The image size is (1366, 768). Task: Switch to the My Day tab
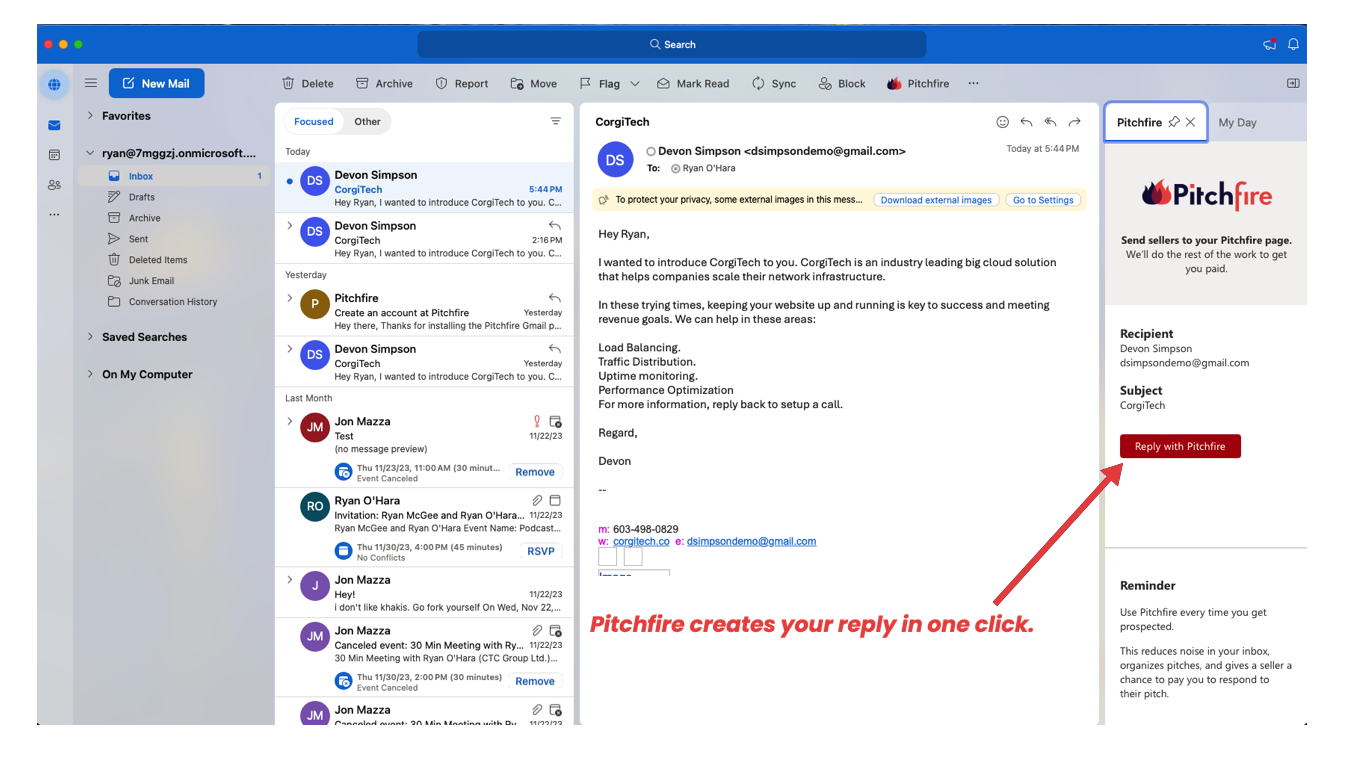click(x=1238, y=123)
